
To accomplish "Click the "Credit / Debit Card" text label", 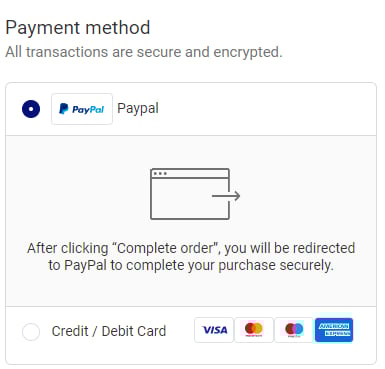I will tap(109, 331).
